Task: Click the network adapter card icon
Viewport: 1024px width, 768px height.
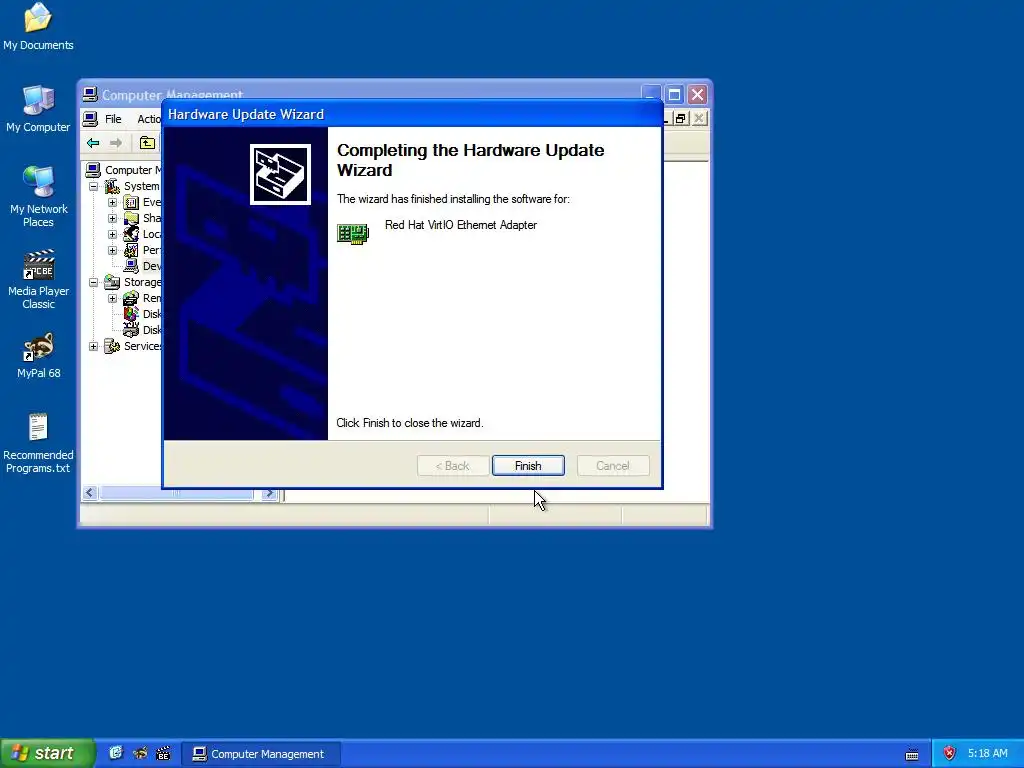Action: click(353, 234)
